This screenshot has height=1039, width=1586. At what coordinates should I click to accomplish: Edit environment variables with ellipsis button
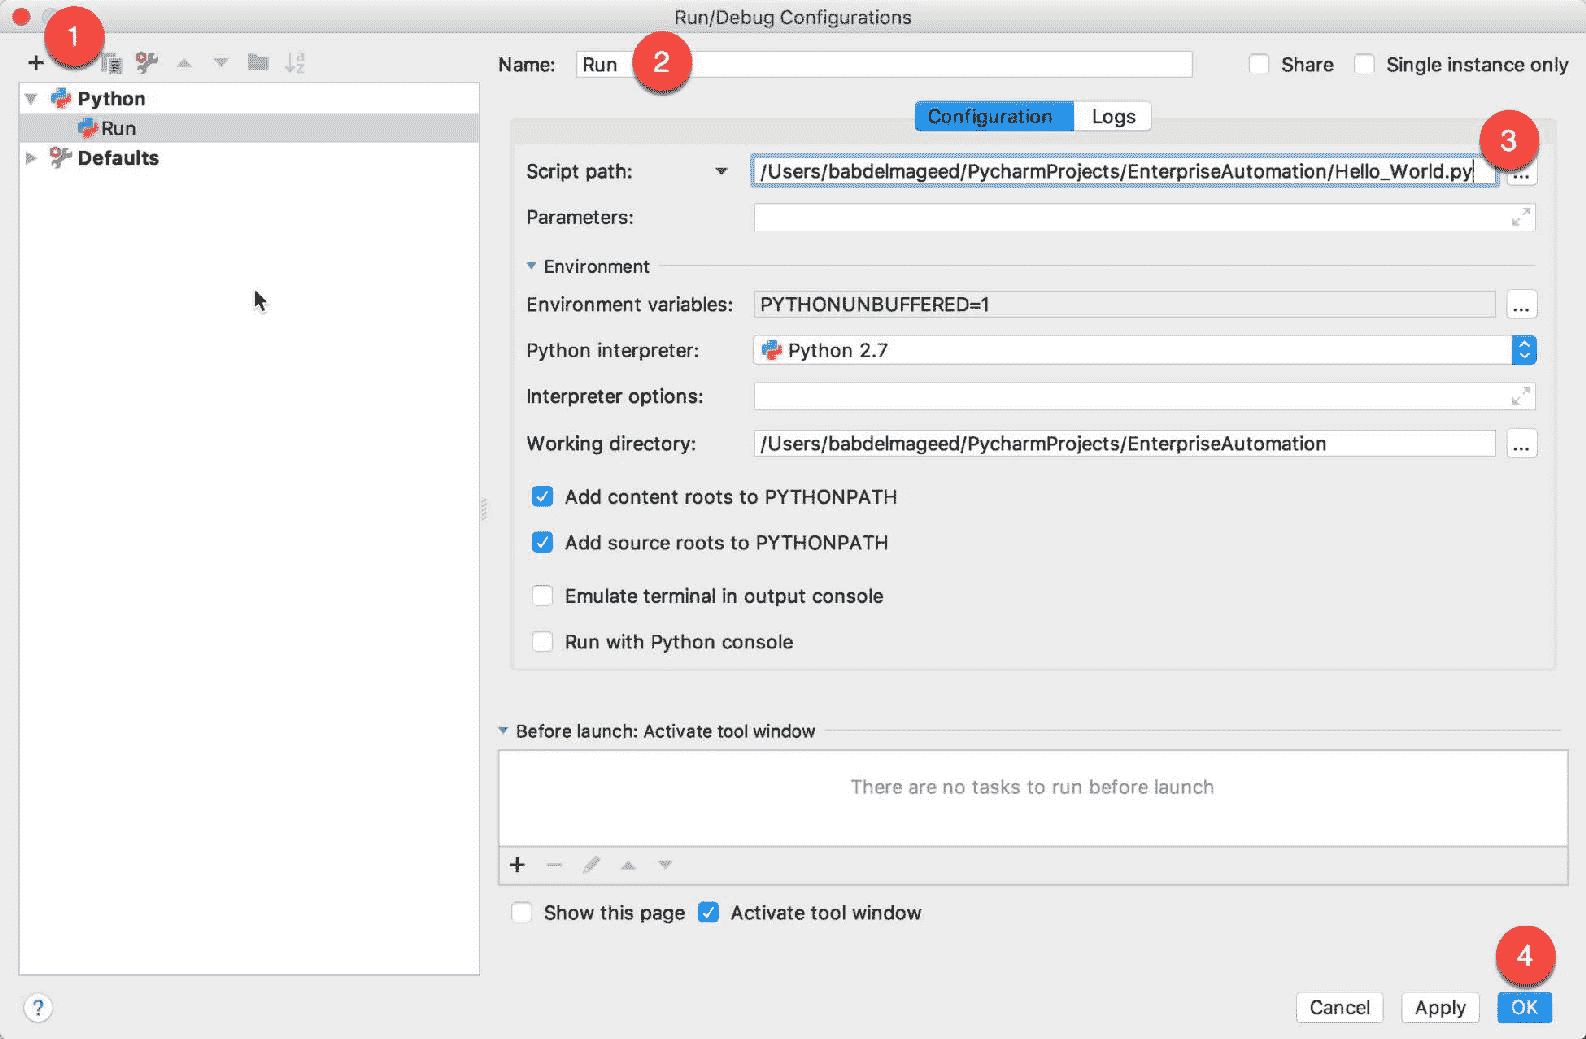[1521, 305]
